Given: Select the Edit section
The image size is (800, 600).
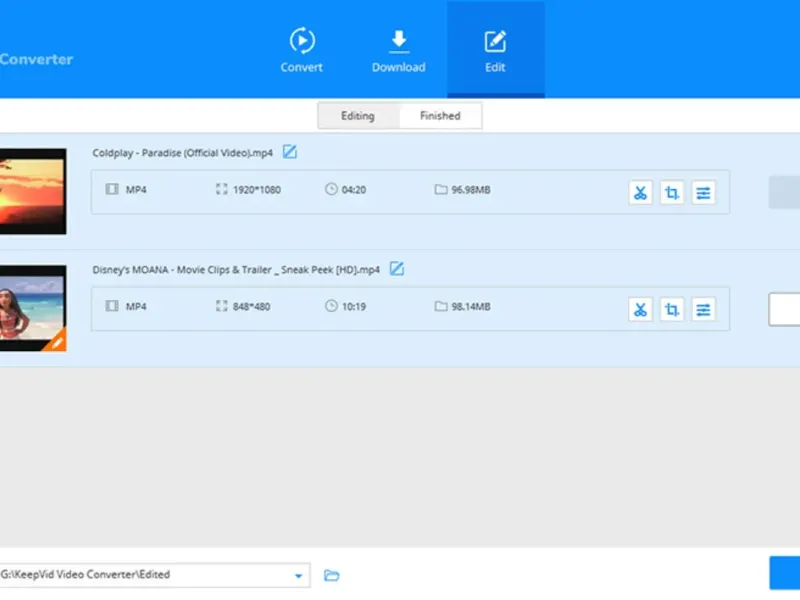Looking at the screenshot, I should coord(495,49).
